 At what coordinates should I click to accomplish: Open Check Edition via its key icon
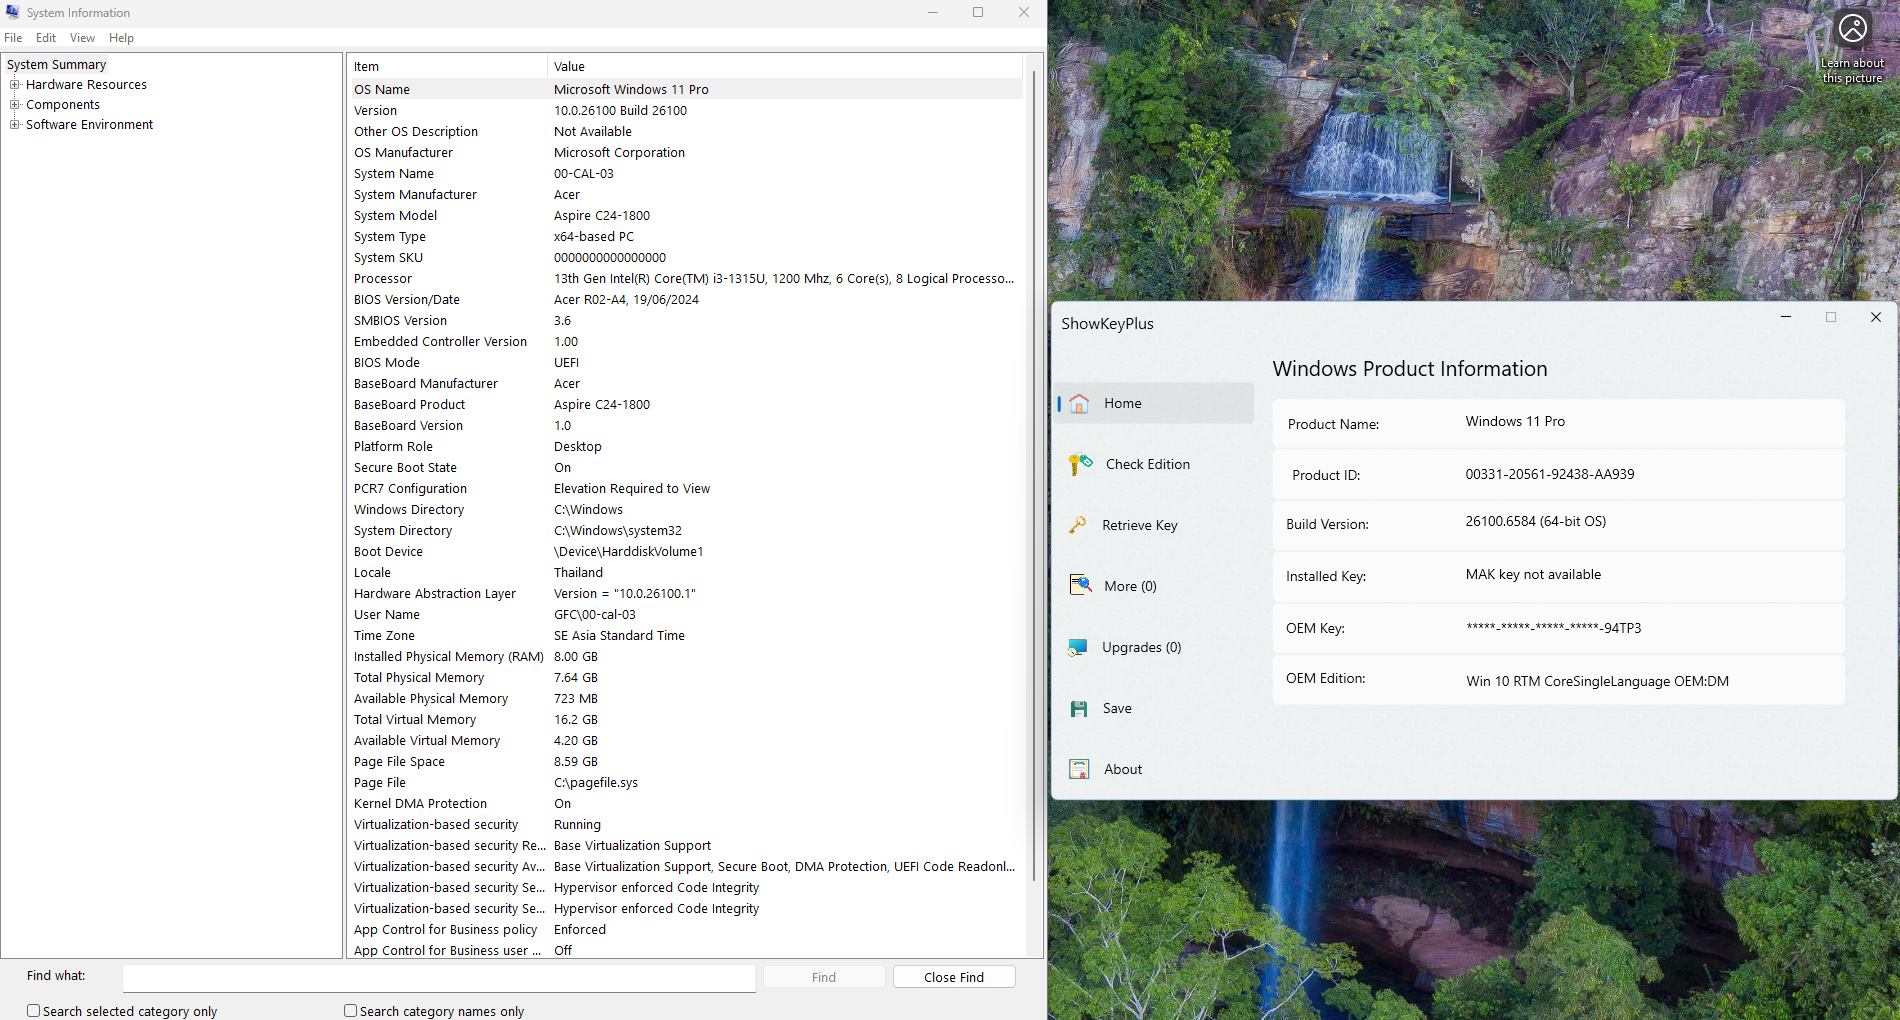coord(1080,464)
